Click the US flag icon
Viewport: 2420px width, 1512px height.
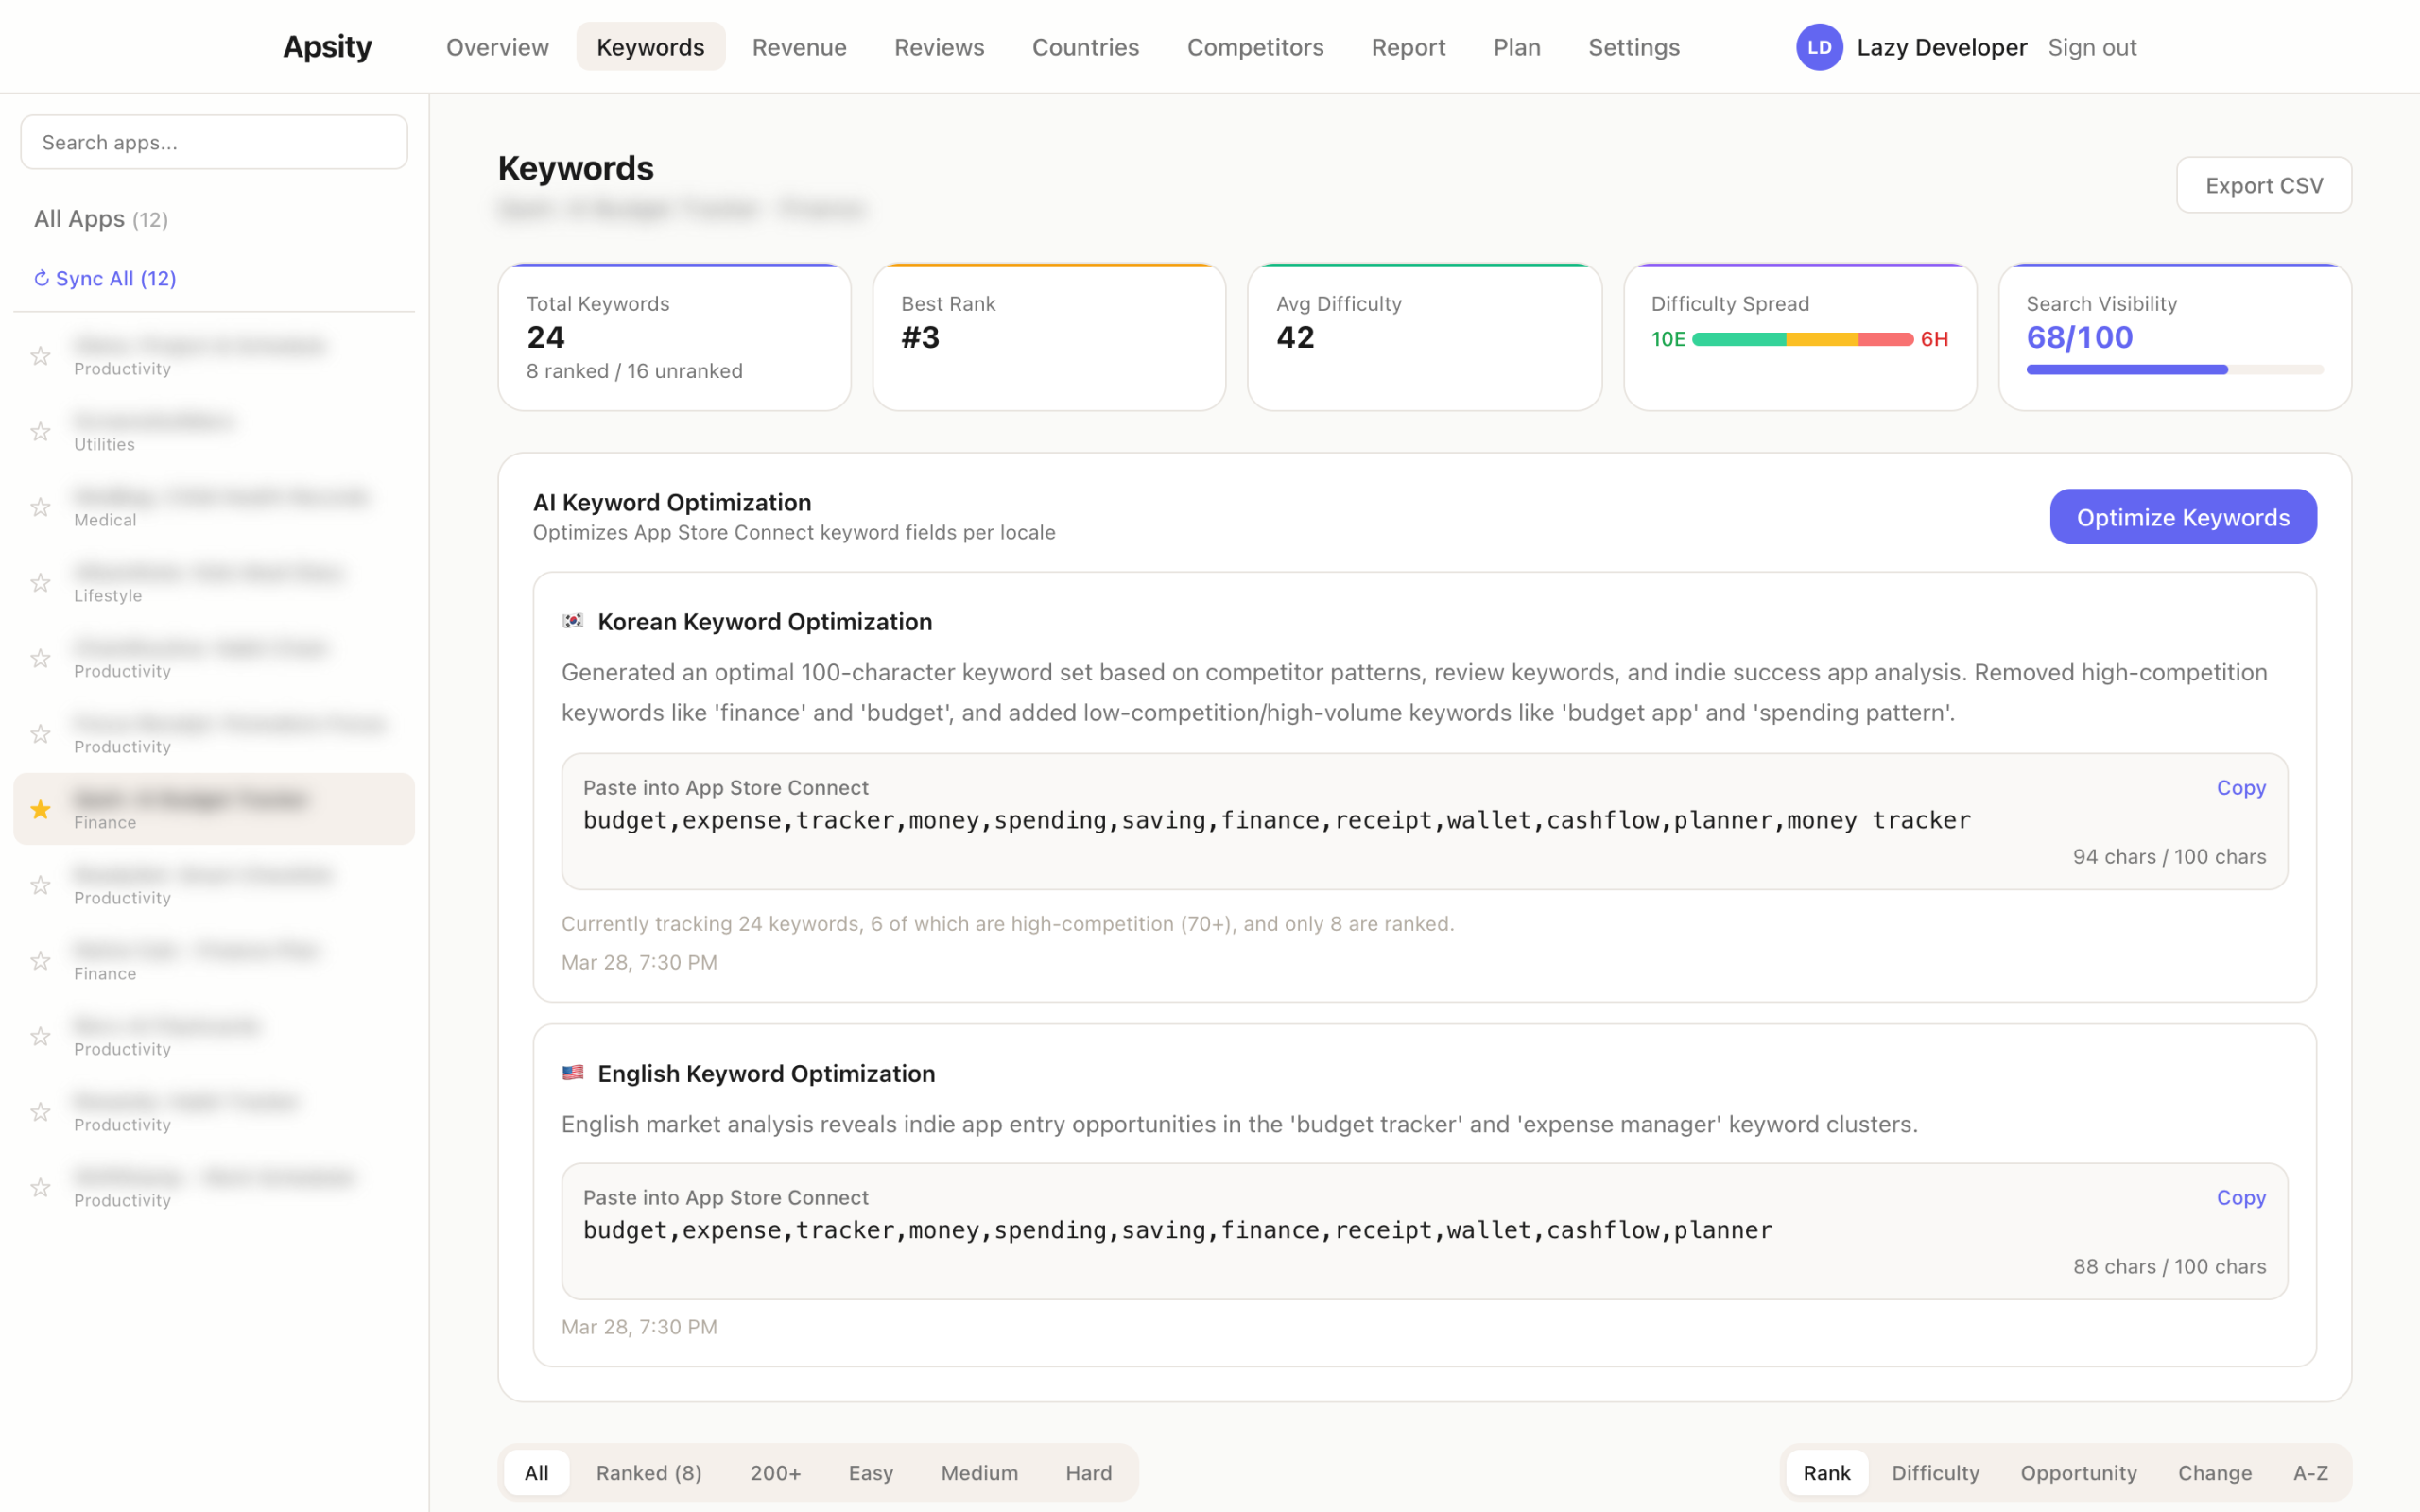[x=572, y=1073]
